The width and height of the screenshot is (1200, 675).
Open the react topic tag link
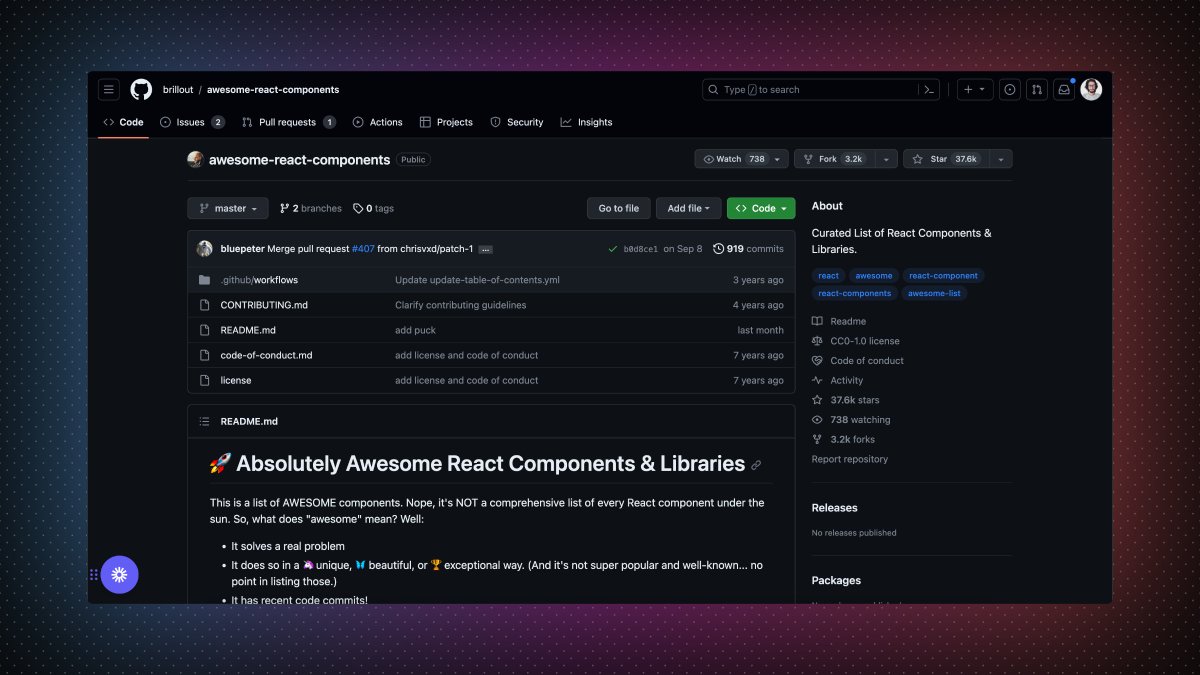828,275
